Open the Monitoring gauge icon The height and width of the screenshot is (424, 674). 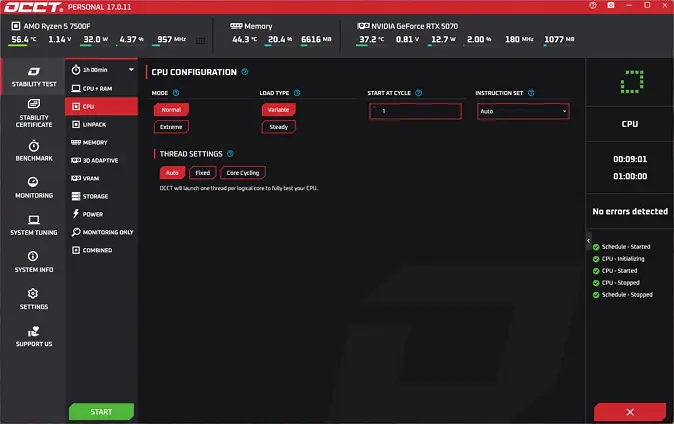point(33,182)
